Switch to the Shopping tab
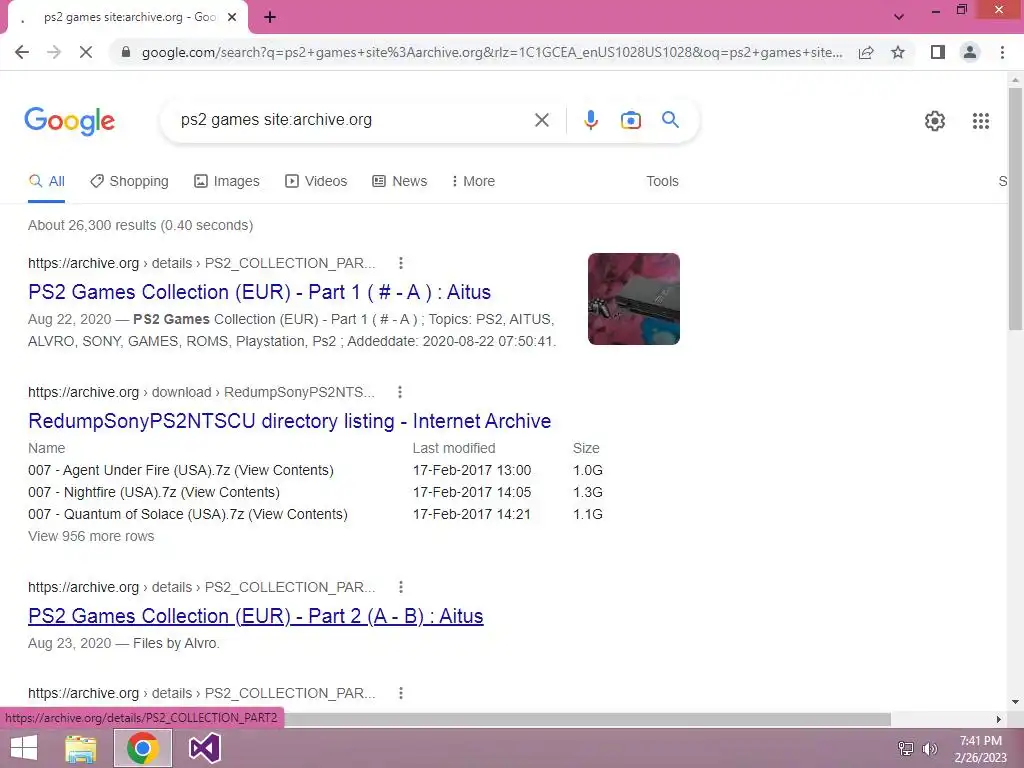This screenshot has height=768, width=1024. pos(129,182)
